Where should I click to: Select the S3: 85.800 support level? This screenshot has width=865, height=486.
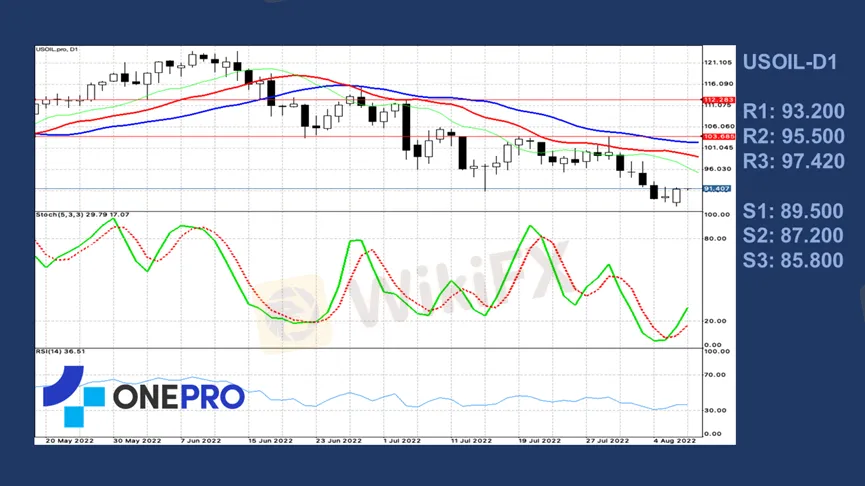pyautogui.click(x=793, y=261)
